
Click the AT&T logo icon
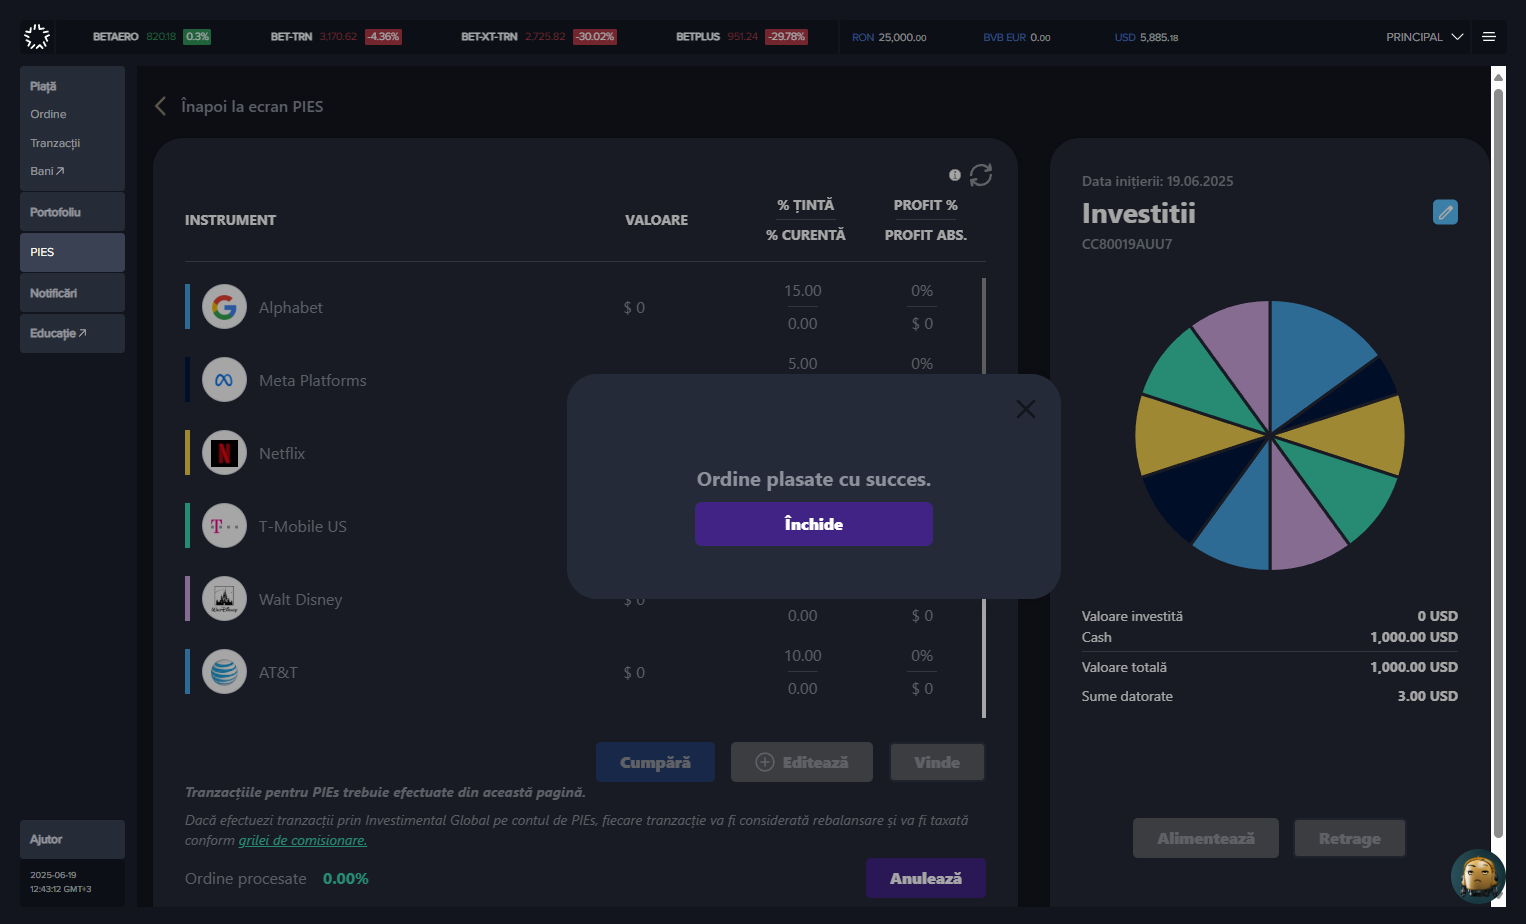point(224,672)
